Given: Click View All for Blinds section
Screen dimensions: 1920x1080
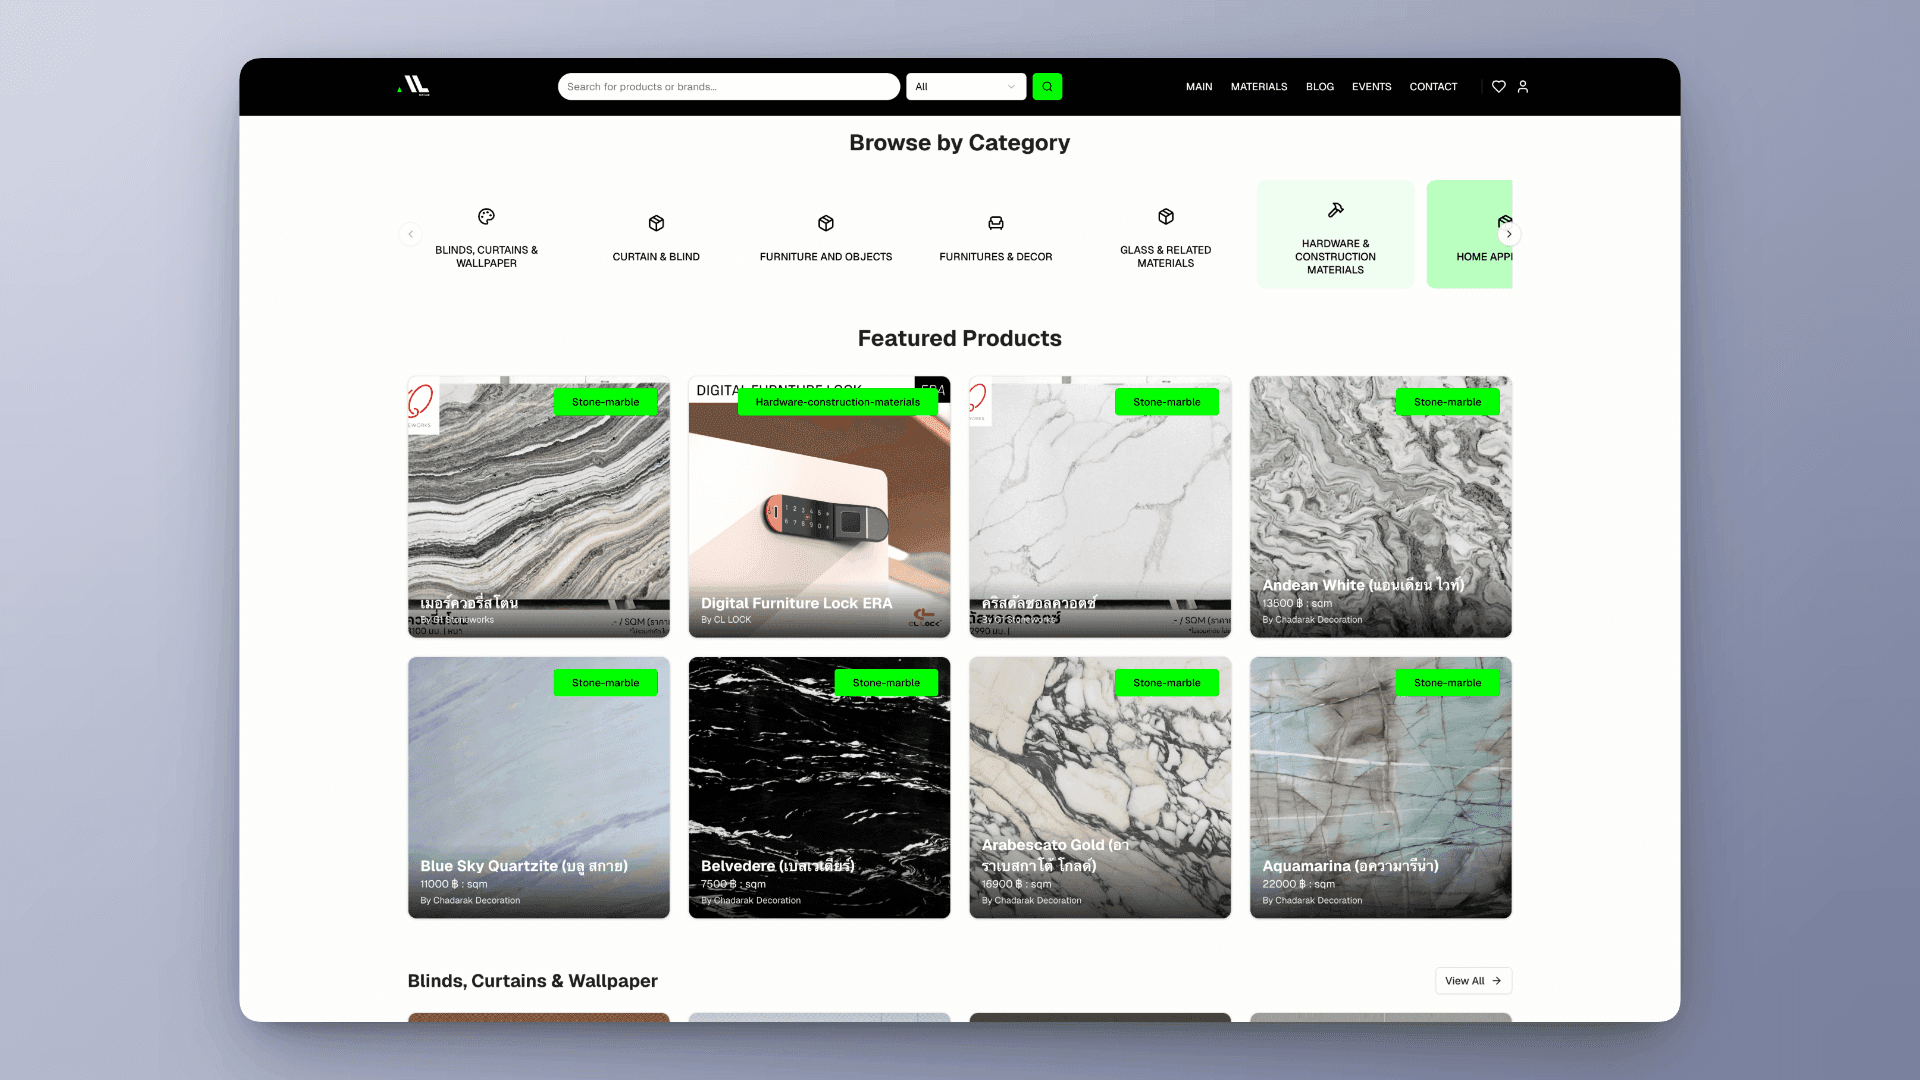Looking at the screenshot, I should click(1472, 981).
